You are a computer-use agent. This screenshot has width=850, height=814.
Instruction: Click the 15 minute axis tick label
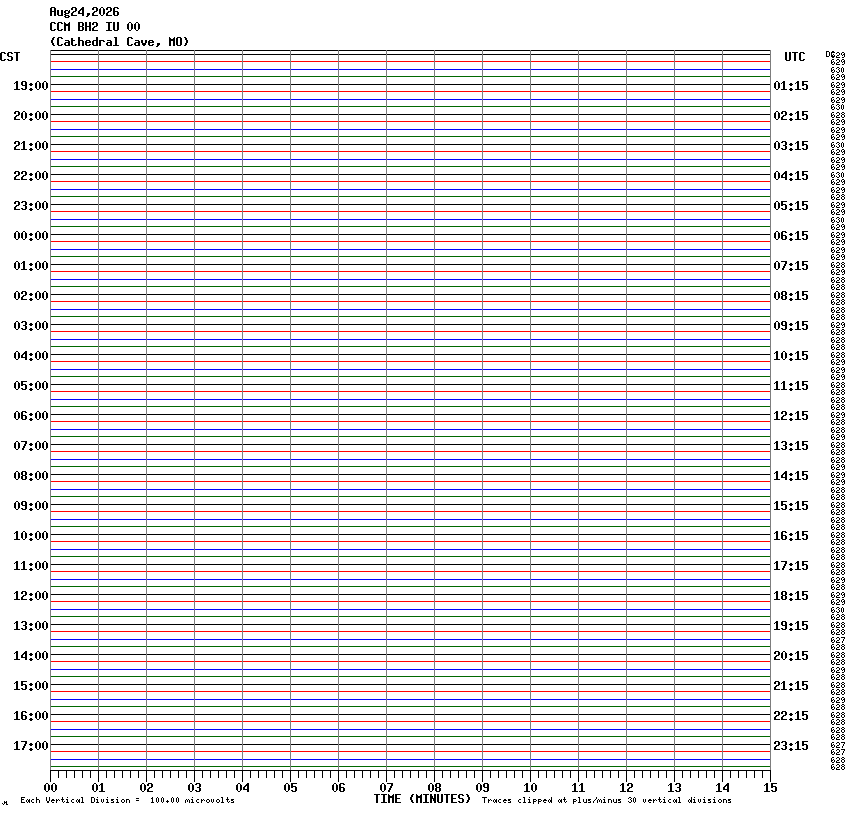770,788
